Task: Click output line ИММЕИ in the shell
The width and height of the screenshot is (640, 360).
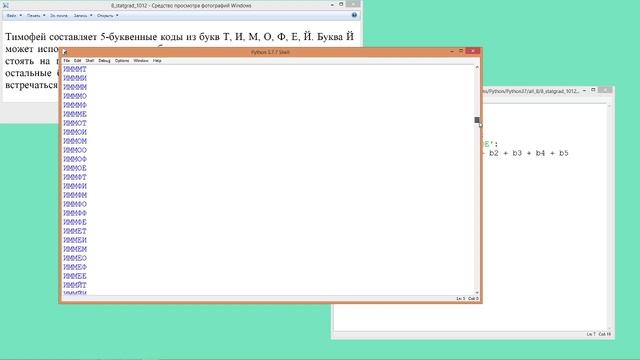Action: point(75,240)
